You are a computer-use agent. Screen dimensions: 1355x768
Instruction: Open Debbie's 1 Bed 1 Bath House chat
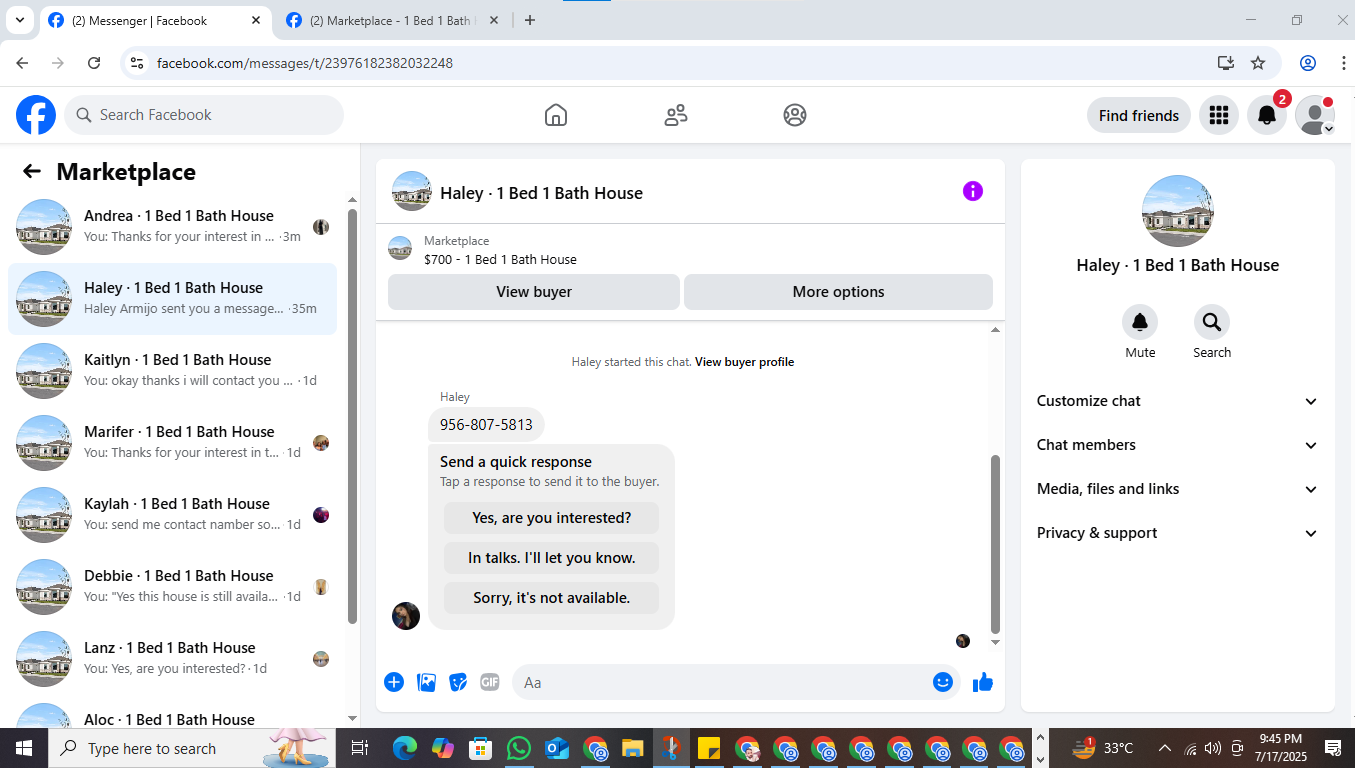tap(172, 587)
